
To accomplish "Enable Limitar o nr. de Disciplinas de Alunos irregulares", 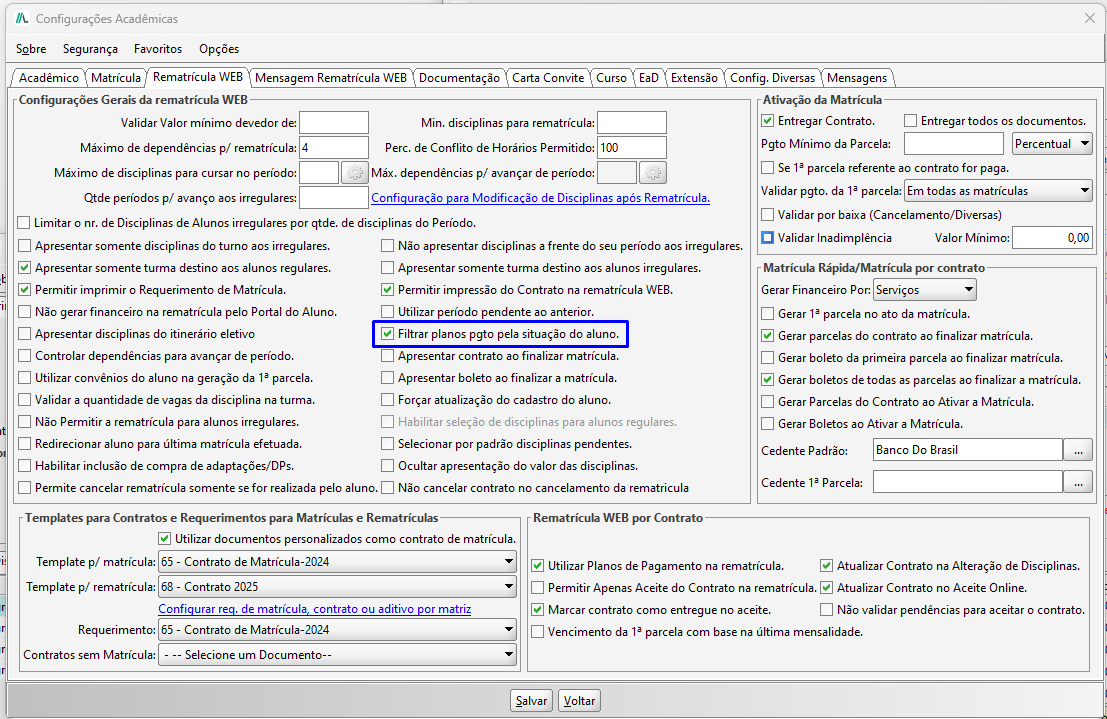I will 24,223.
